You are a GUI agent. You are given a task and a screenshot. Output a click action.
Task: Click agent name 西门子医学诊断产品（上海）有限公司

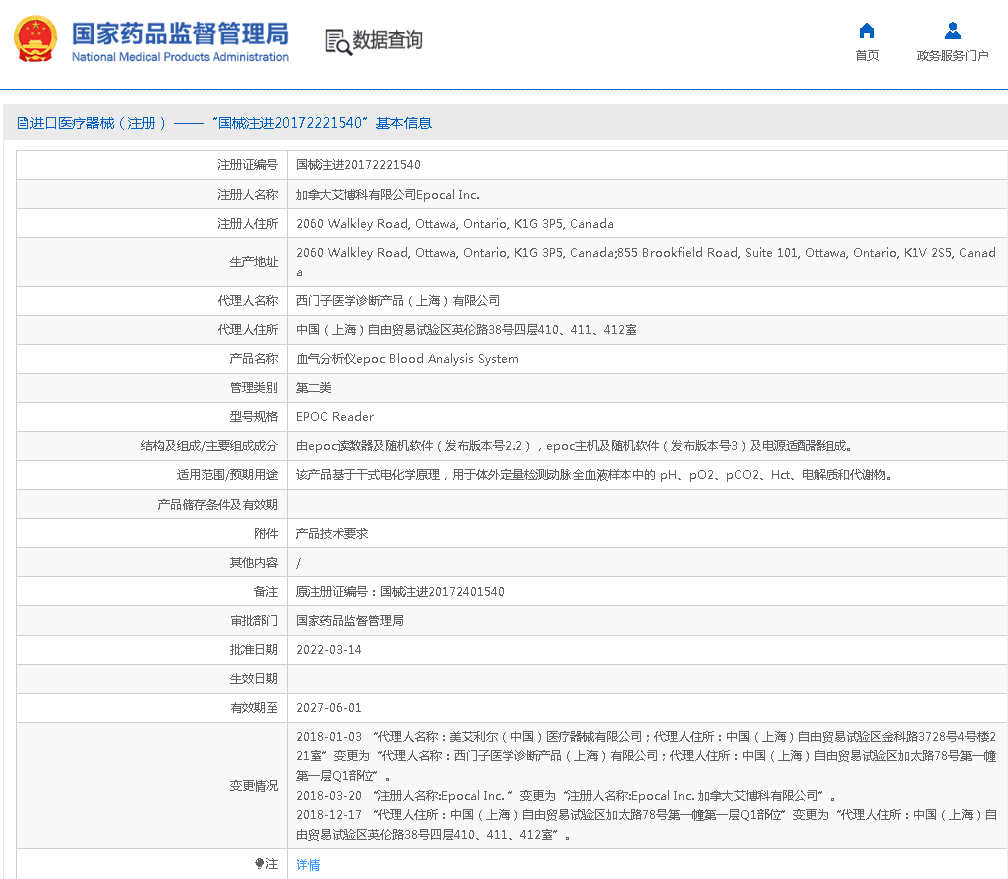398,301
